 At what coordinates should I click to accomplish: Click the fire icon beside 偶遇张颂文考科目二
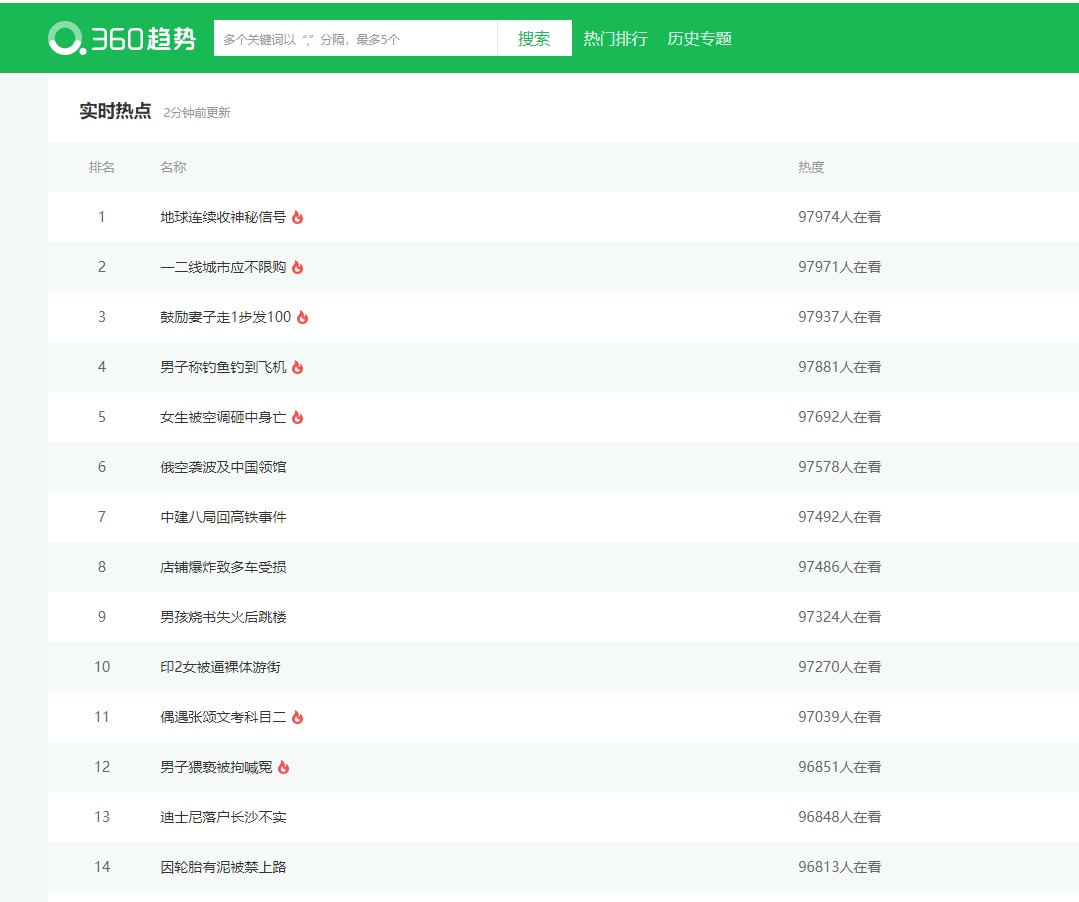(298, 717)
